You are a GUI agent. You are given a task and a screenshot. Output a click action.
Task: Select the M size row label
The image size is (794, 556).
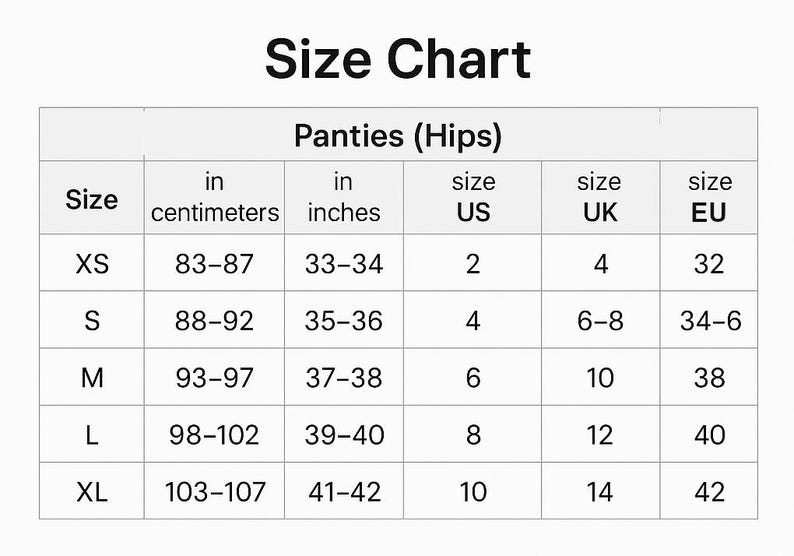[92, 378]
